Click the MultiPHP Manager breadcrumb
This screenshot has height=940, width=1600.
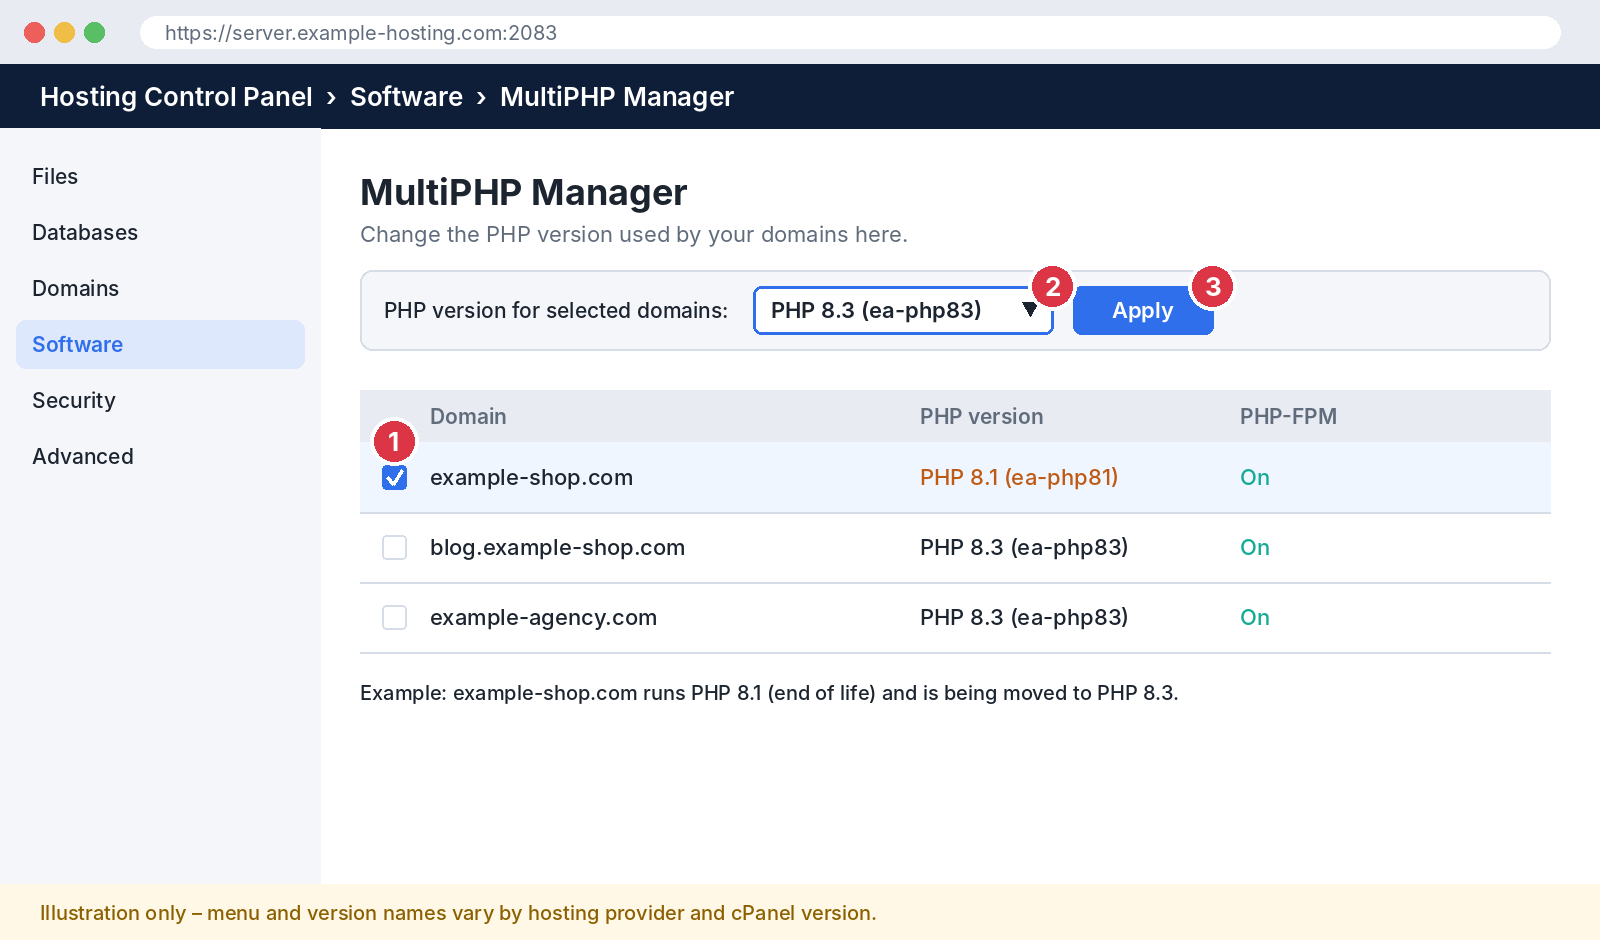coord(617,97)
